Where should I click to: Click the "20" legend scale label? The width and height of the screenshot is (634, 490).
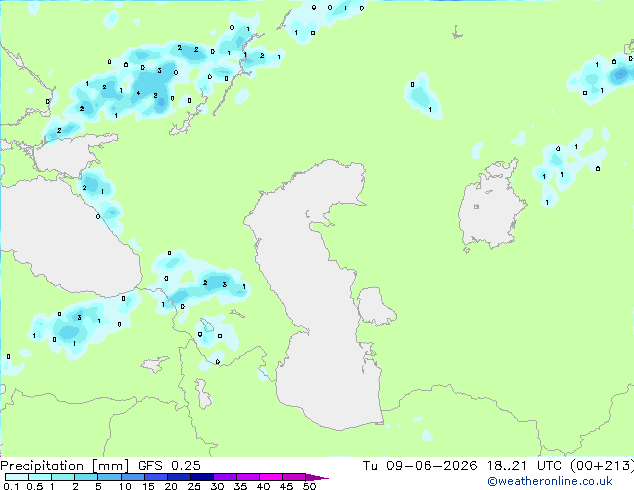171,486
